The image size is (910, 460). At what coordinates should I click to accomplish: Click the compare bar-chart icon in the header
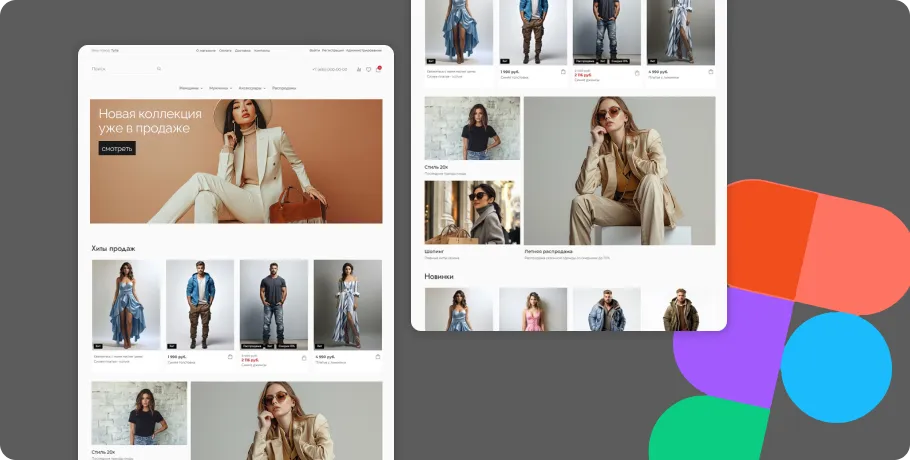358,69
